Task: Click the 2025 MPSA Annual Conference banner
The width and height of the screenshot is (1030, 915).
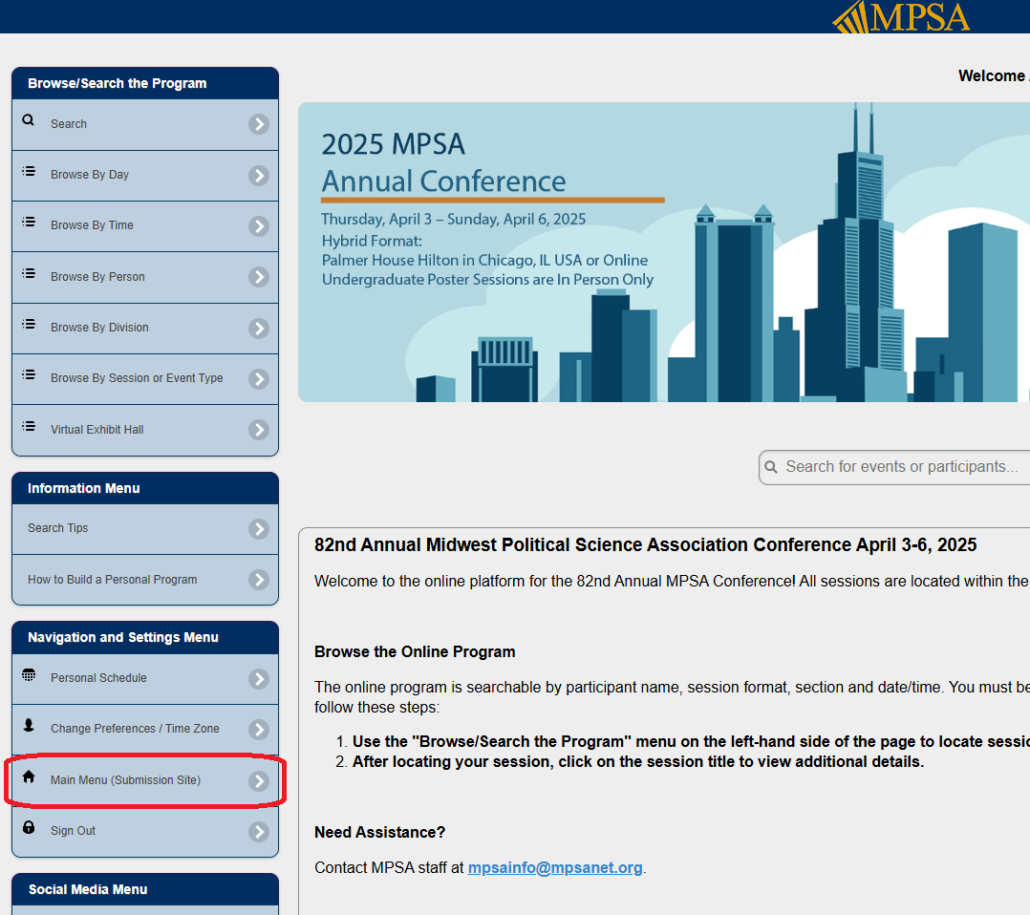Action: coord(664,252)
